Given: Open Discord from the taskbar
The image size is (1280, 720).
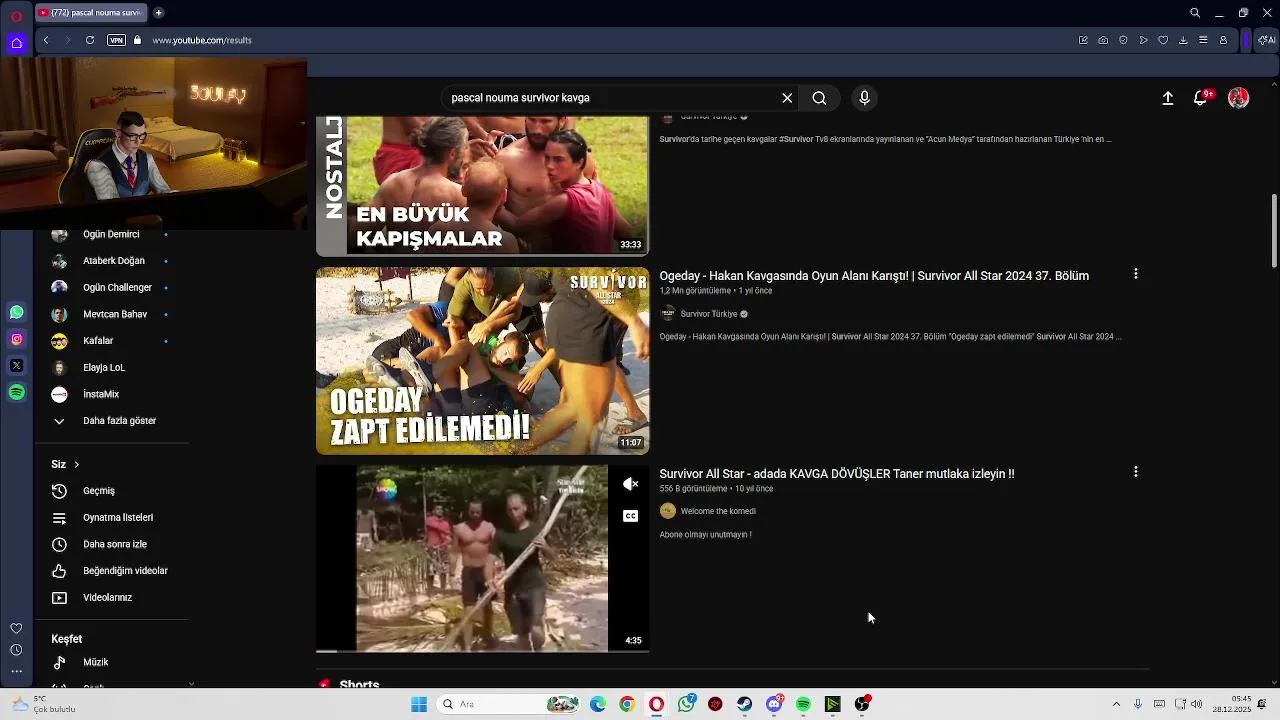Looking at the screenshot, I should pyautogui.click(x=774, y=704).
